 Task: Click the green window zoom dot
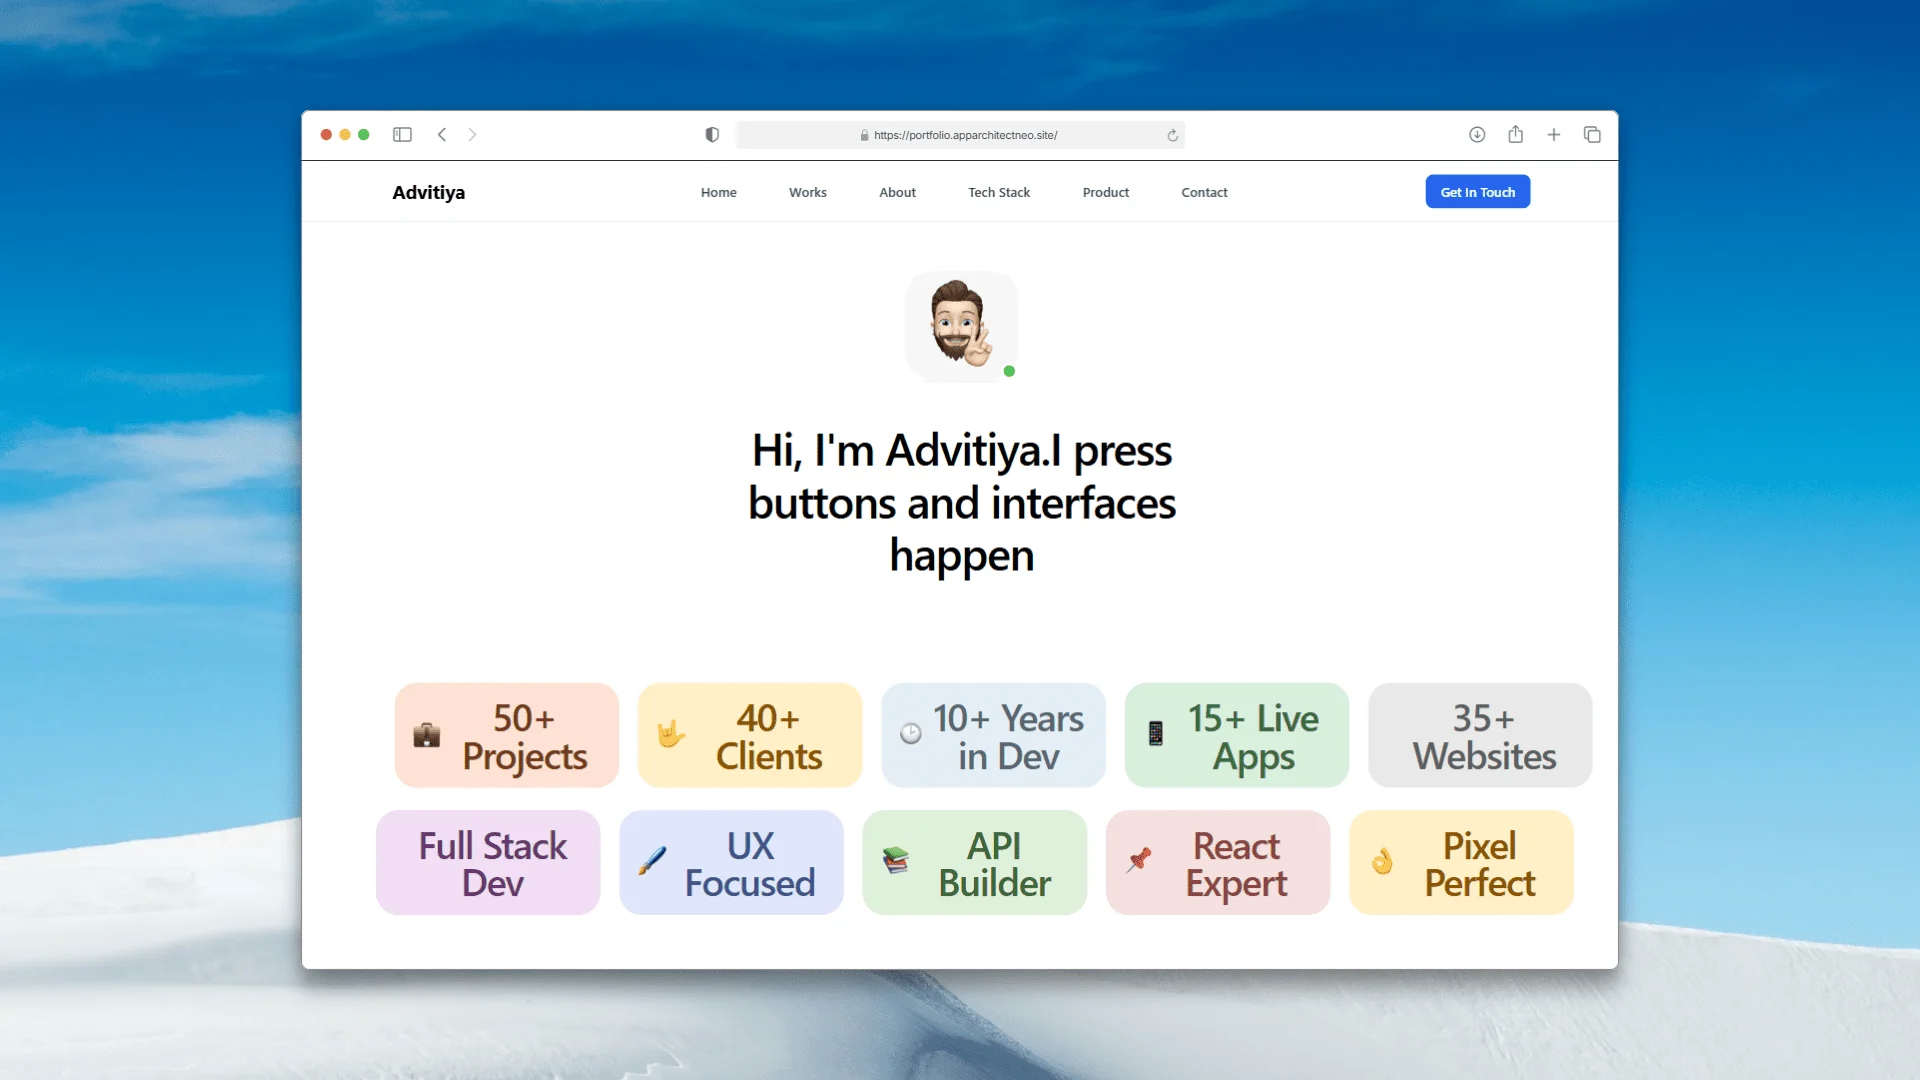coord(364,135)
